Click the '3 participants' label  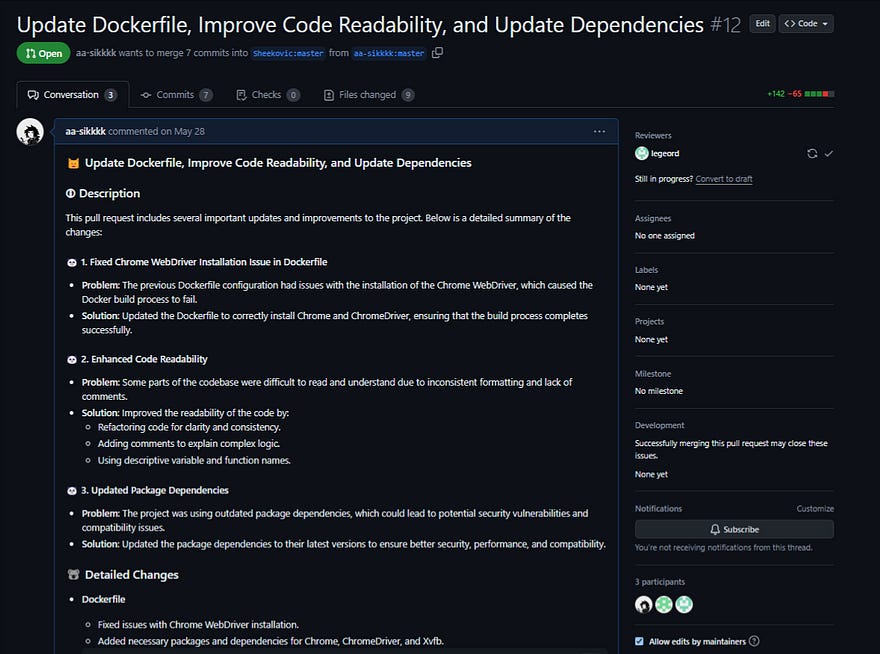tap(660, 582)
